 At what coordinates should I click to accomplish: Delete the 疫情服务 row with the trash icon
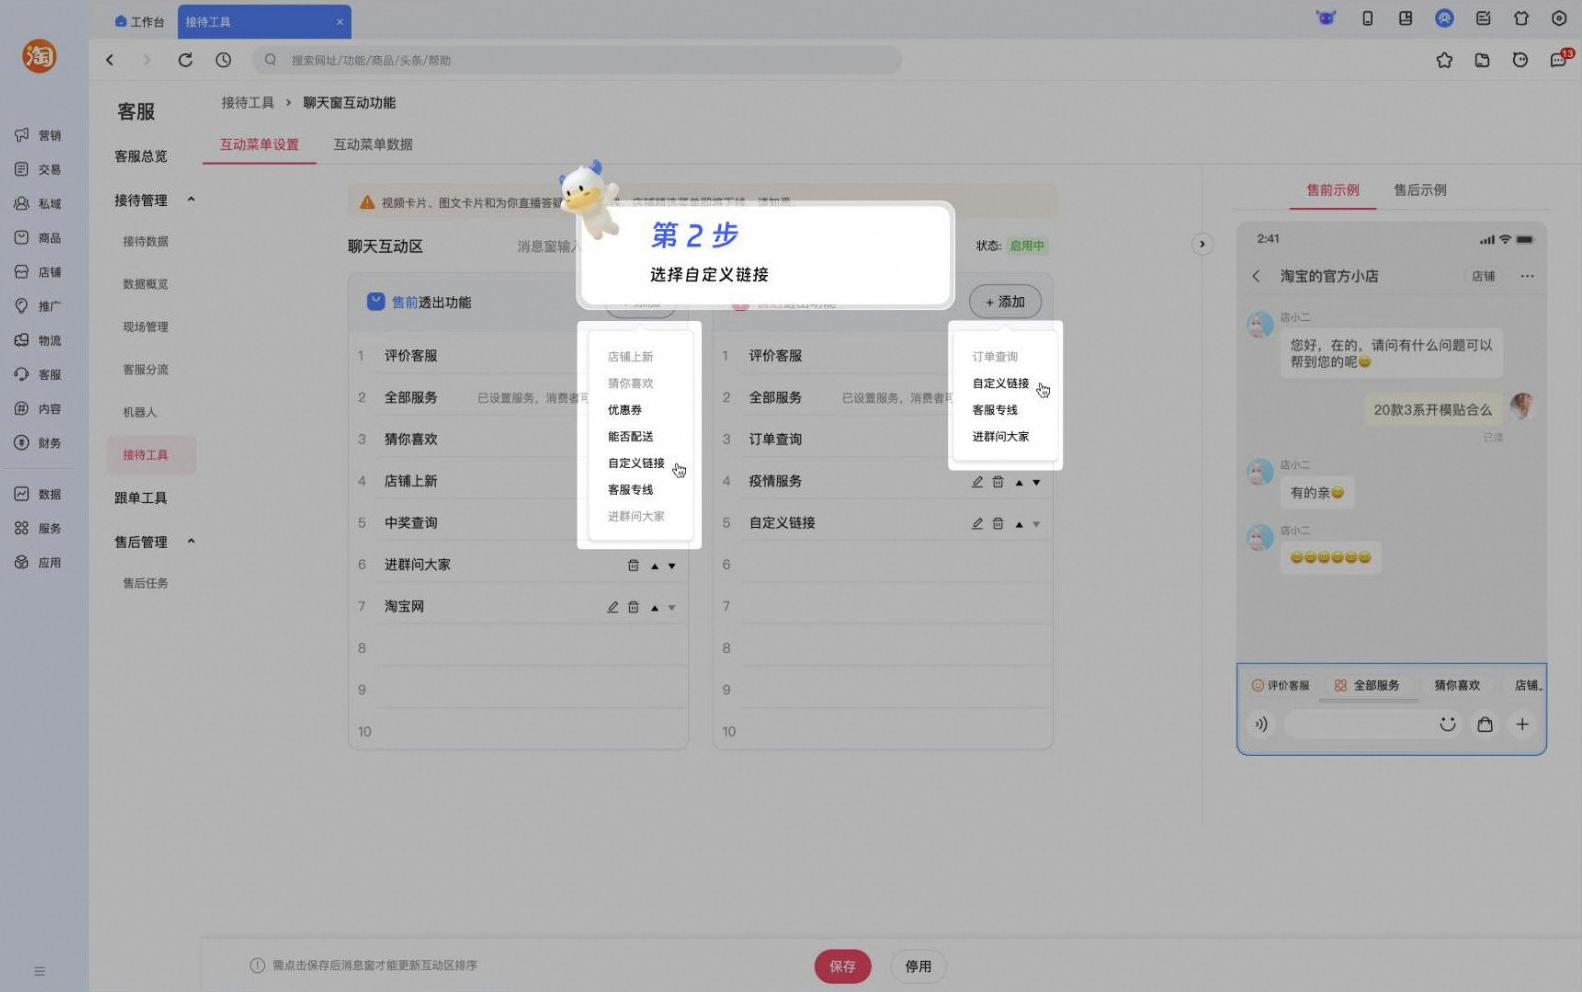pyautogui.click(x=997, y=482)
